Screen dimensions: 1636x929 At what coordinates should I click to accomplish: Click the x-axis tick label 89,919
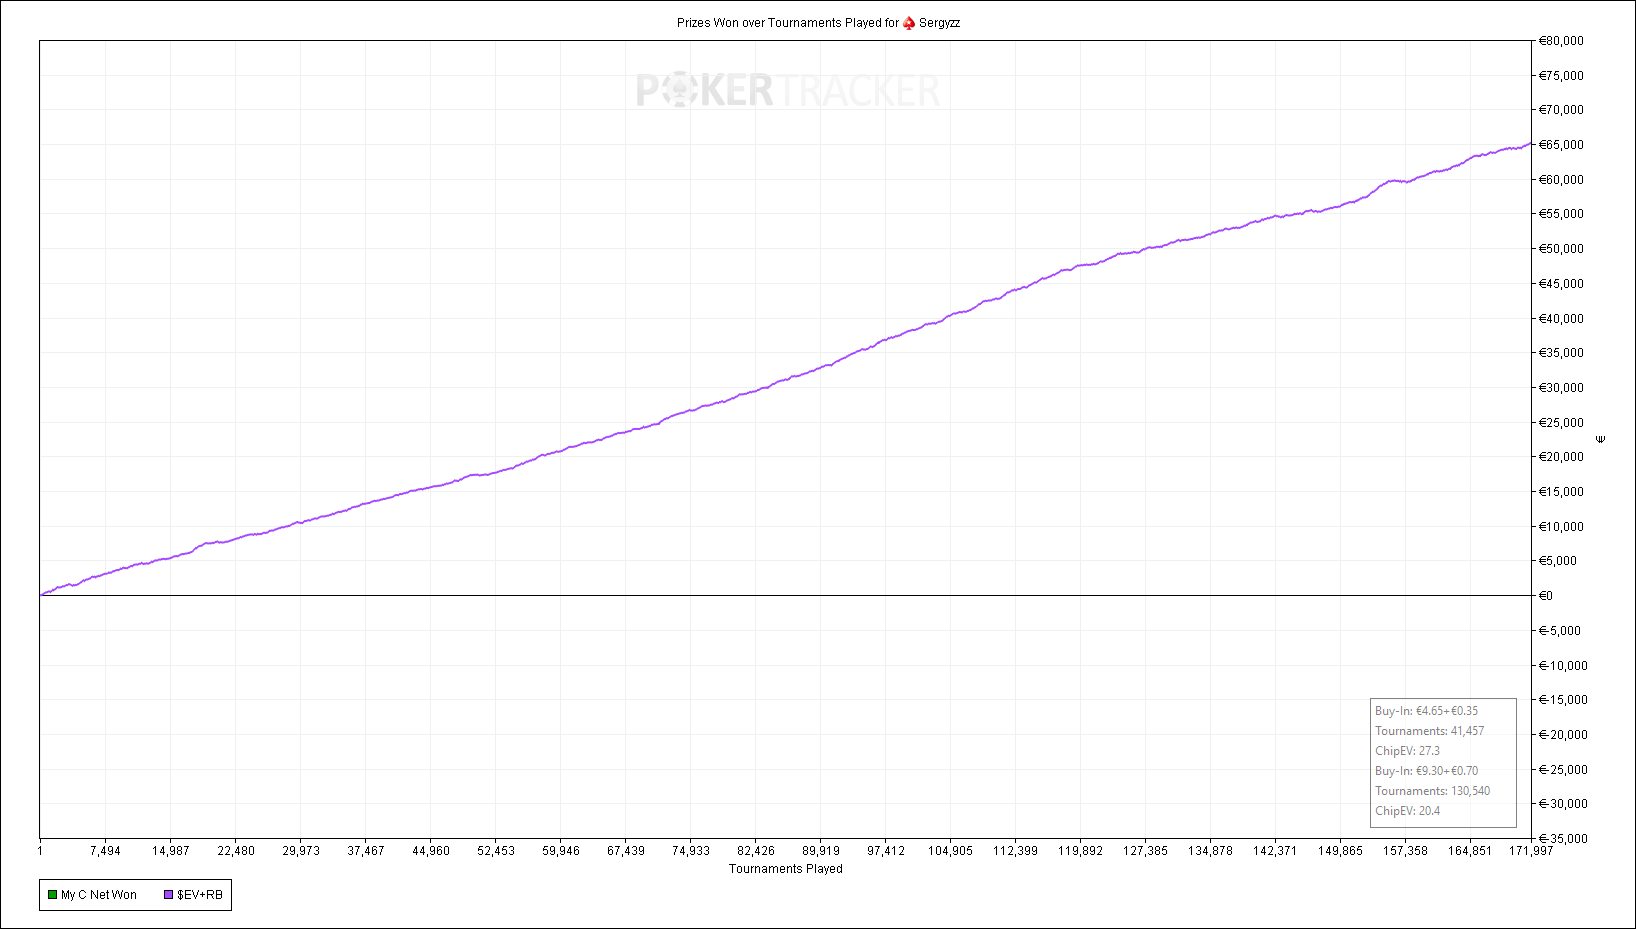821,851
